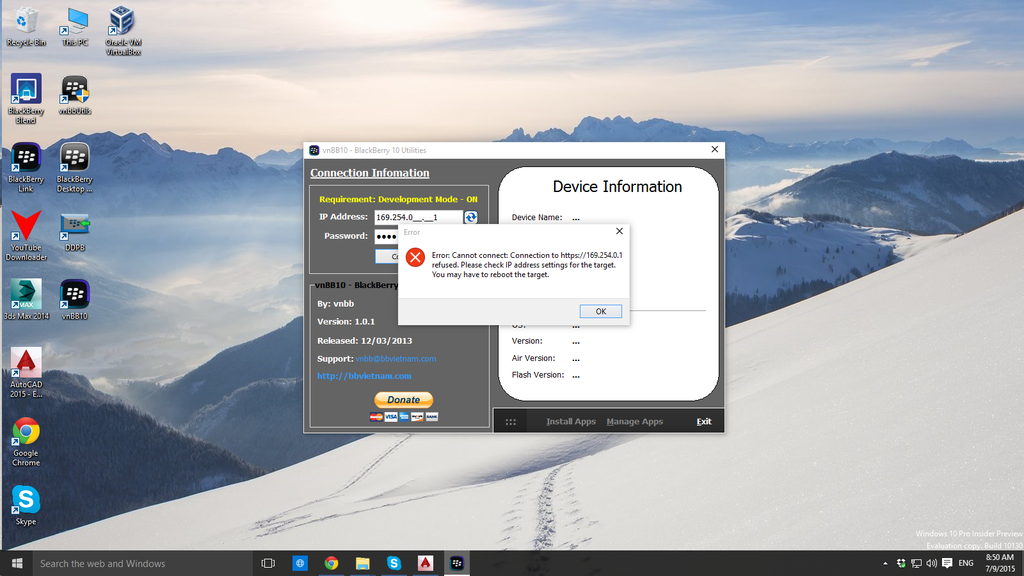Click the "By: vnbb" text
The image size is (1024, 576).
coord(336,304)
